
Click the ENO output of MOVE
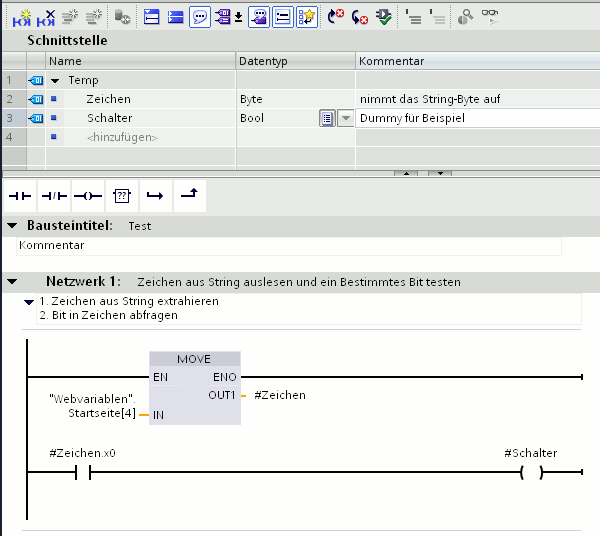point(225,377)
